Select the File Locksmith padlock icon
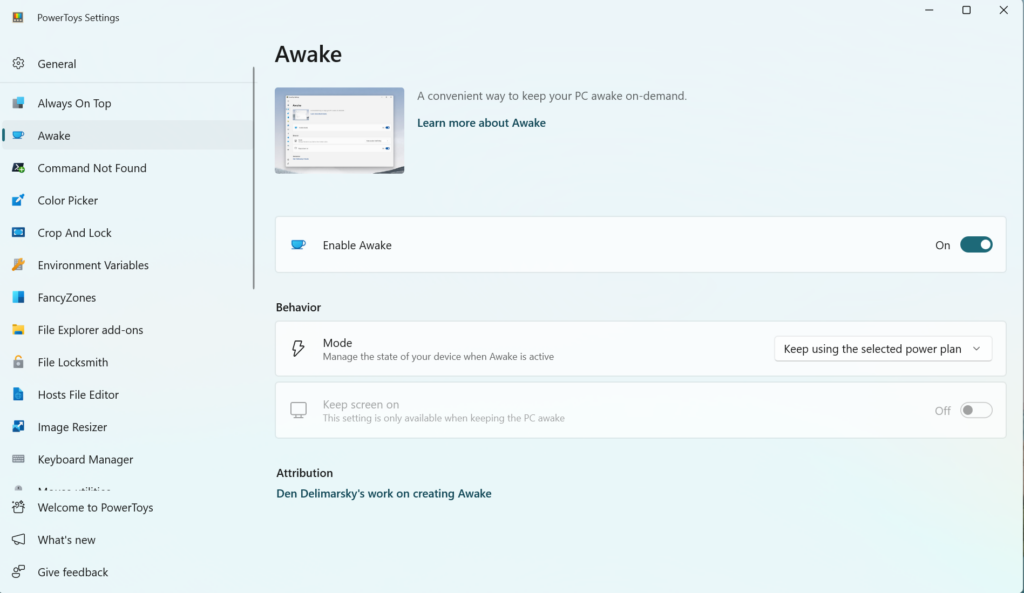The height and width of the screenshot is (593, 1024). point(20,362)
